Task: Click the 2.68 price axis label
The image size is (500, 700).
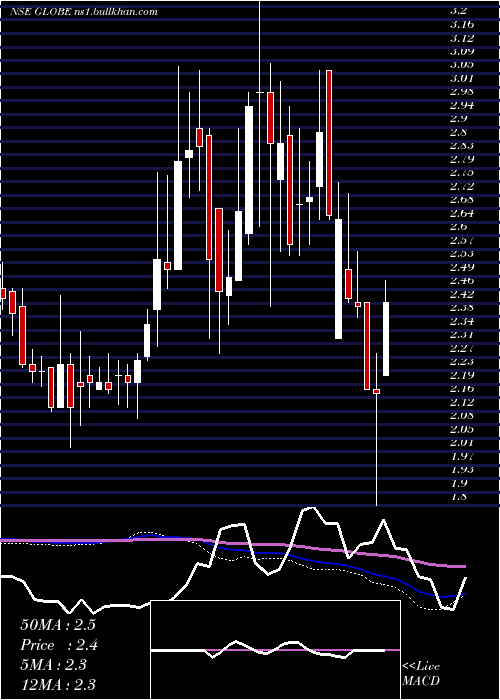Action: pyautogui.click(x=462, y=200)
